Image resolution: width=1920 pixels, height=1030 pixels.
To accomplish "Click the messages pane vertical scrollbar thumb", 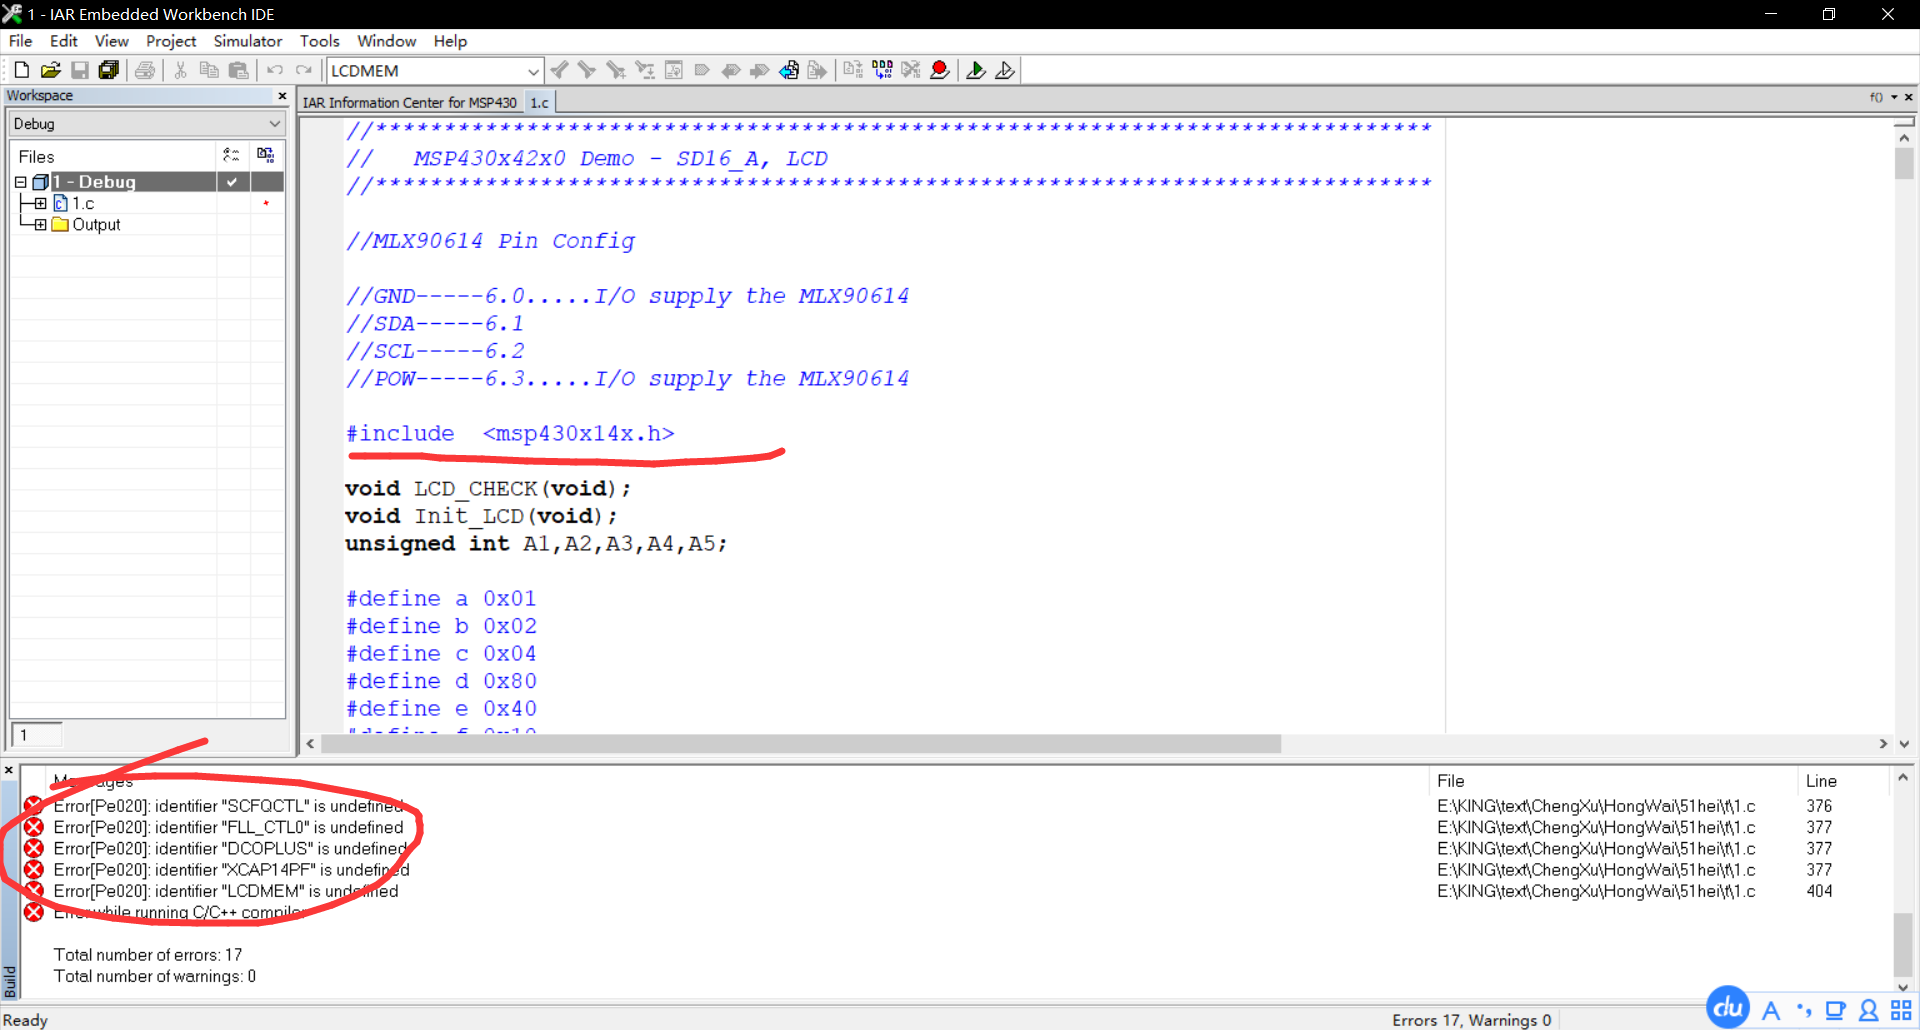I will tap(1904, 943).
